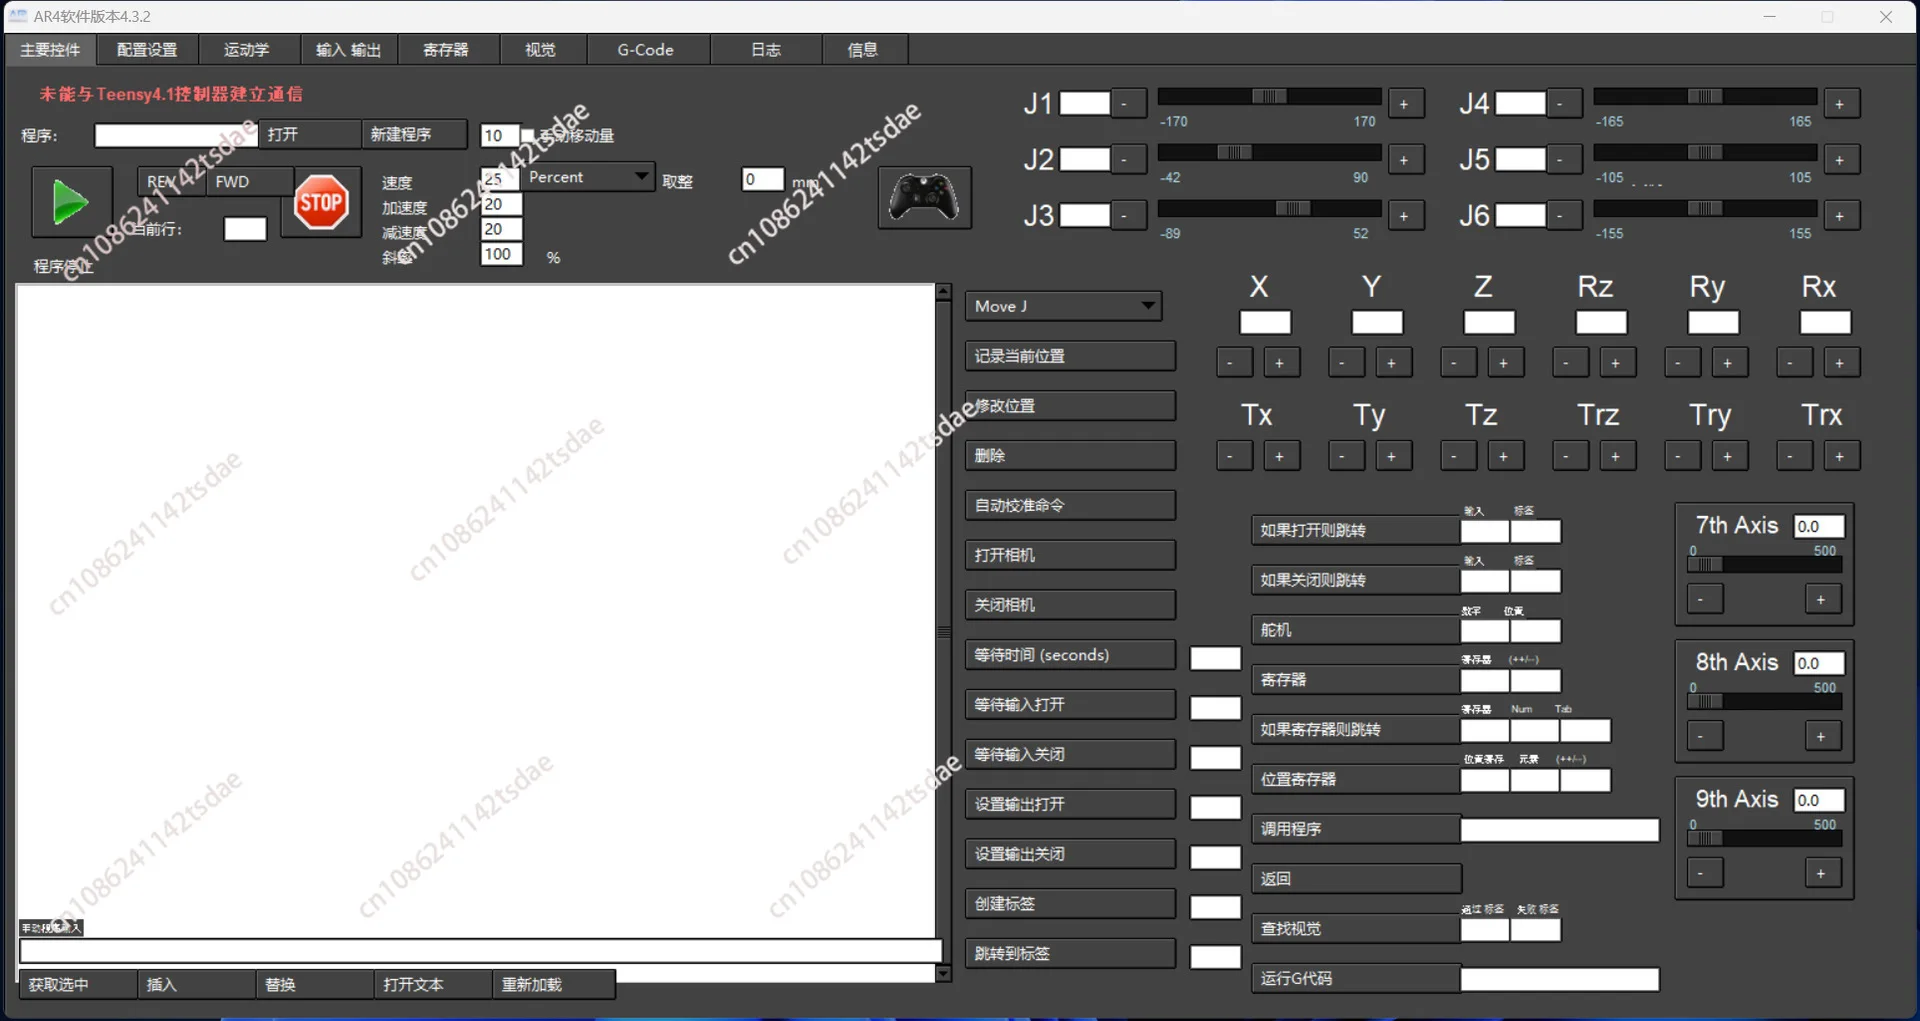Screen dimensions: 1920x1021
Task: Open the Percent speed unit dropdown
Action: 587,177
